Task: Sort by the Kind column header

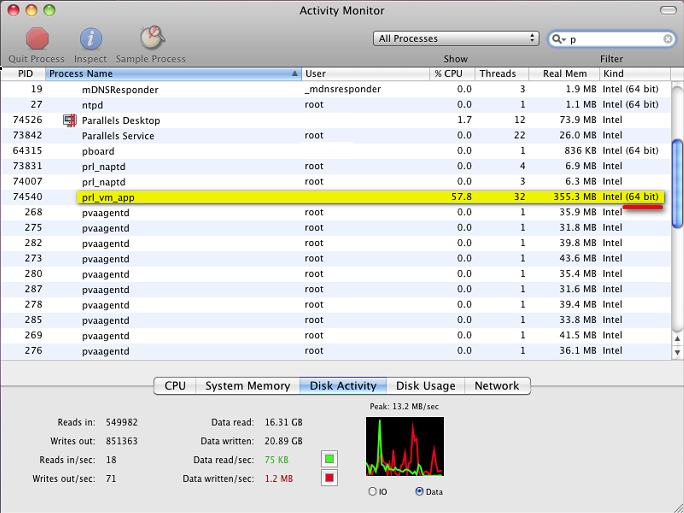Action: click(x=635, y=74)
